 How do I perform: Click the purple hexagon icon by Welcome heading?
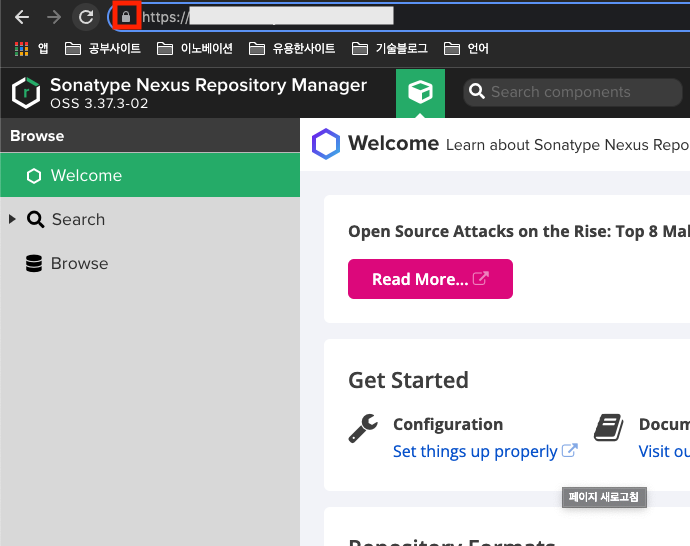click(326, 144)
